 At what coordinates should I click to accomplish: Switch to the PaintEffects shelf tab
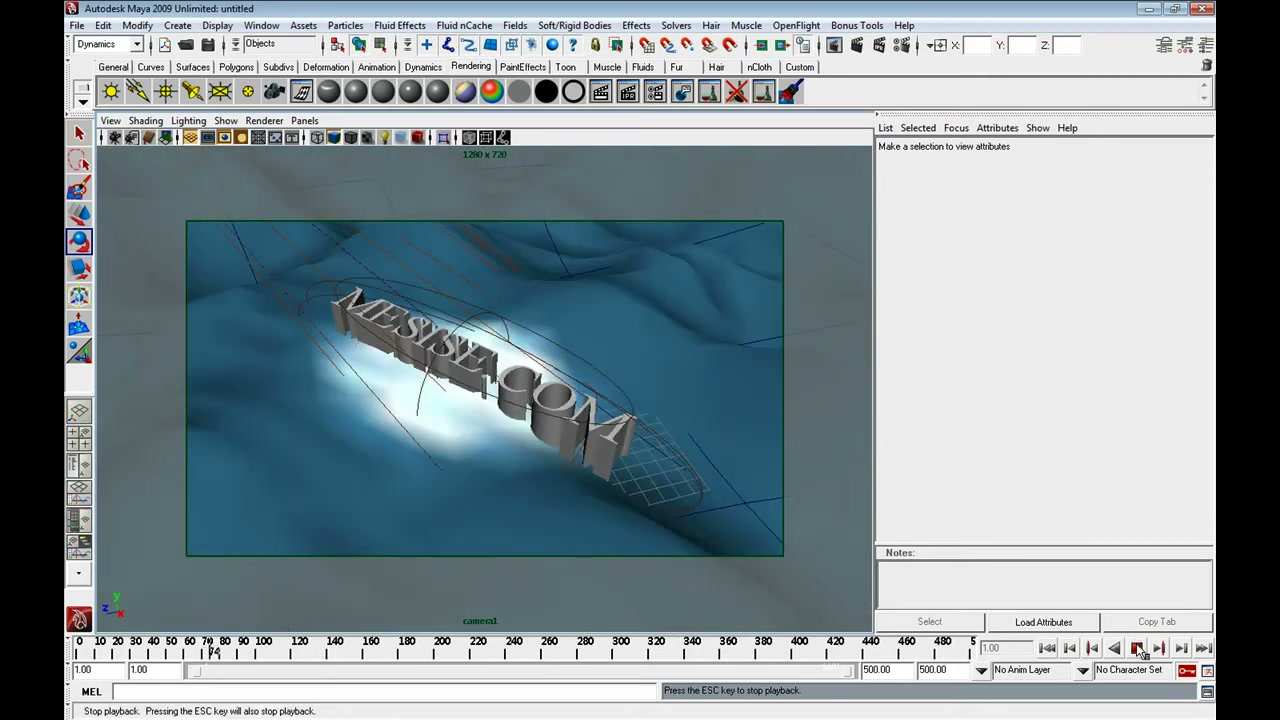coord(523,67)
